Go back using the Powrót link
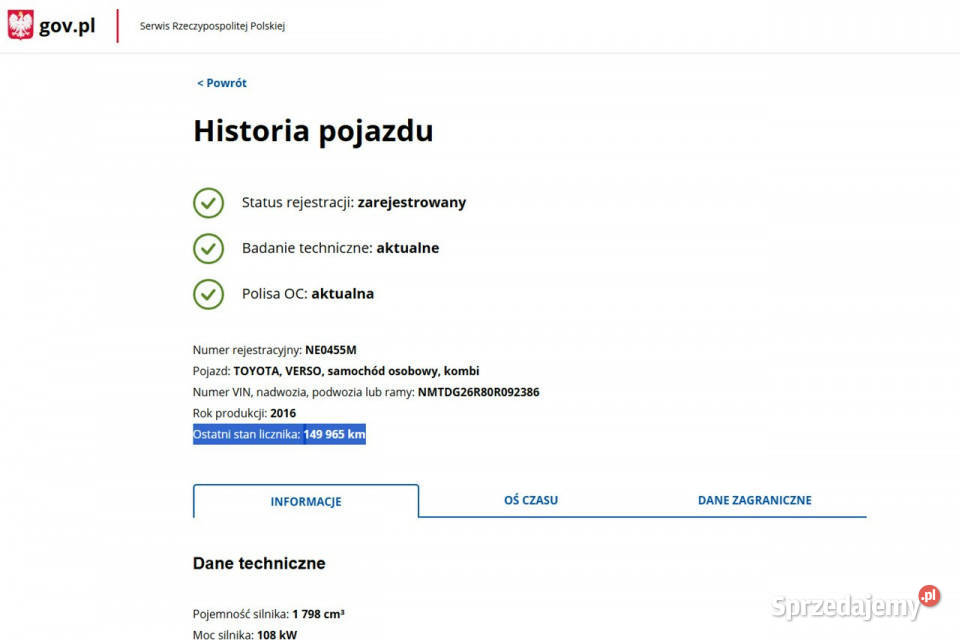This screenshot has height=640, width=960. [222, 83]
